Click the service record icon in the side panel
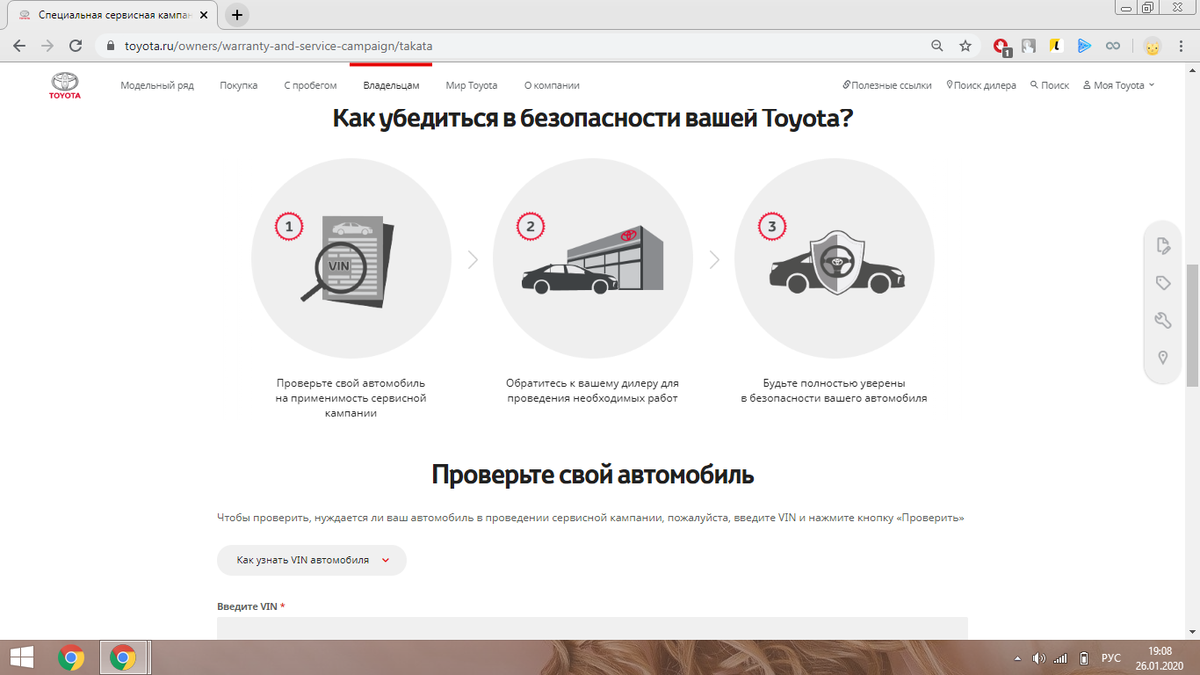1200x675 pixels. tap(1162, 243)
